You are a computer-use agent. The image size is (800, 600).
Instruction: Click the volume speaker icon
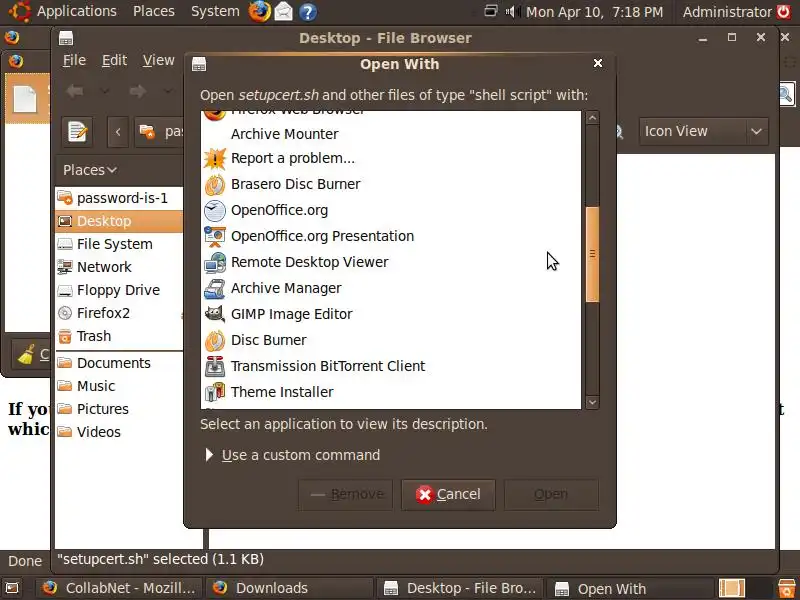click(x=512, y=11)
